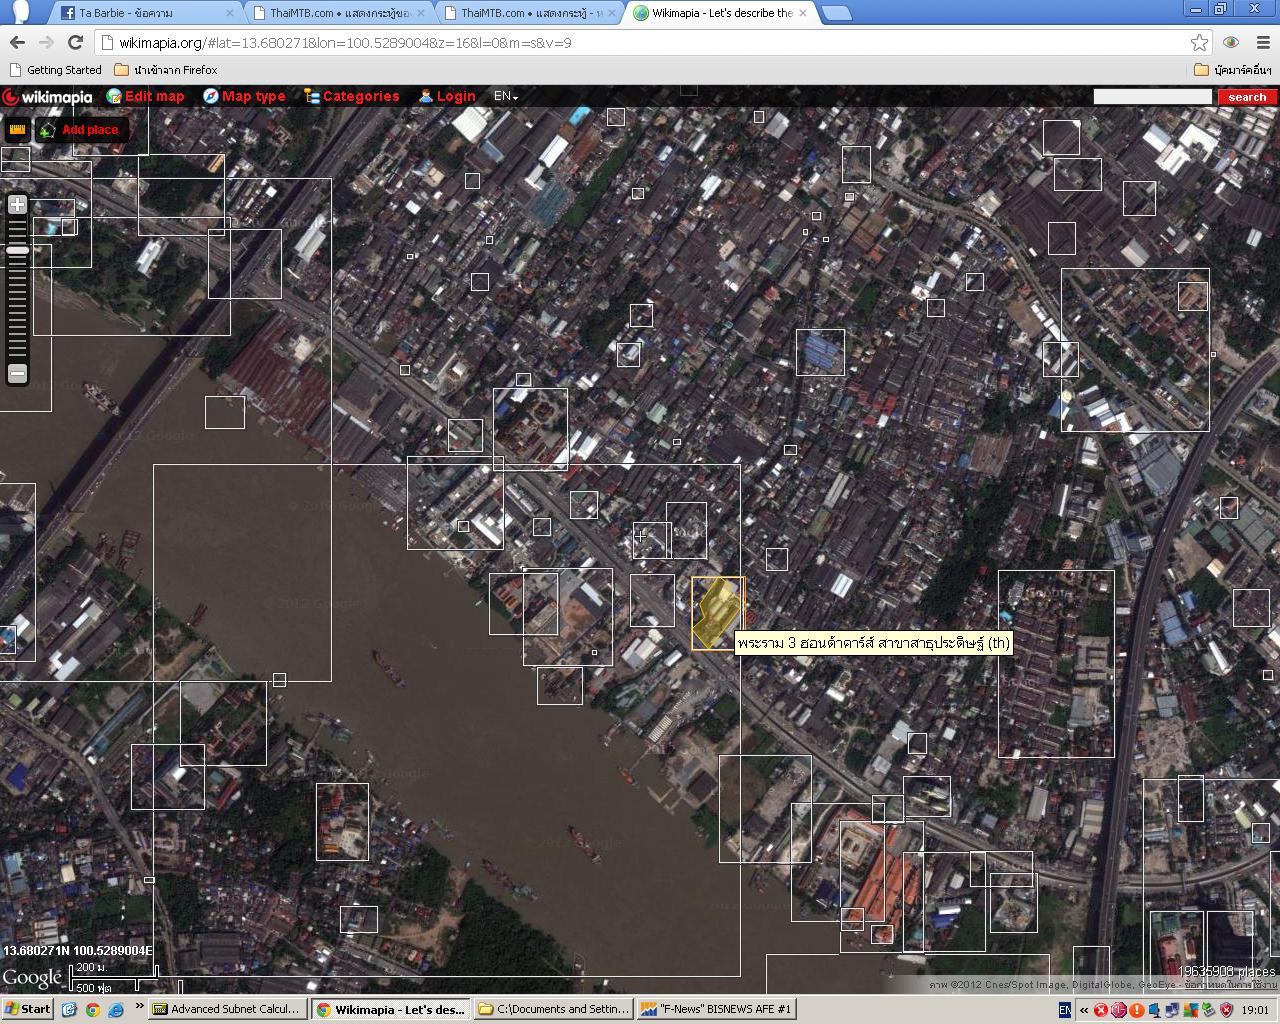The width and height of the screenshot is (1280, 1024).
Task: Open the Edit map menu
Action: point(146,96)
